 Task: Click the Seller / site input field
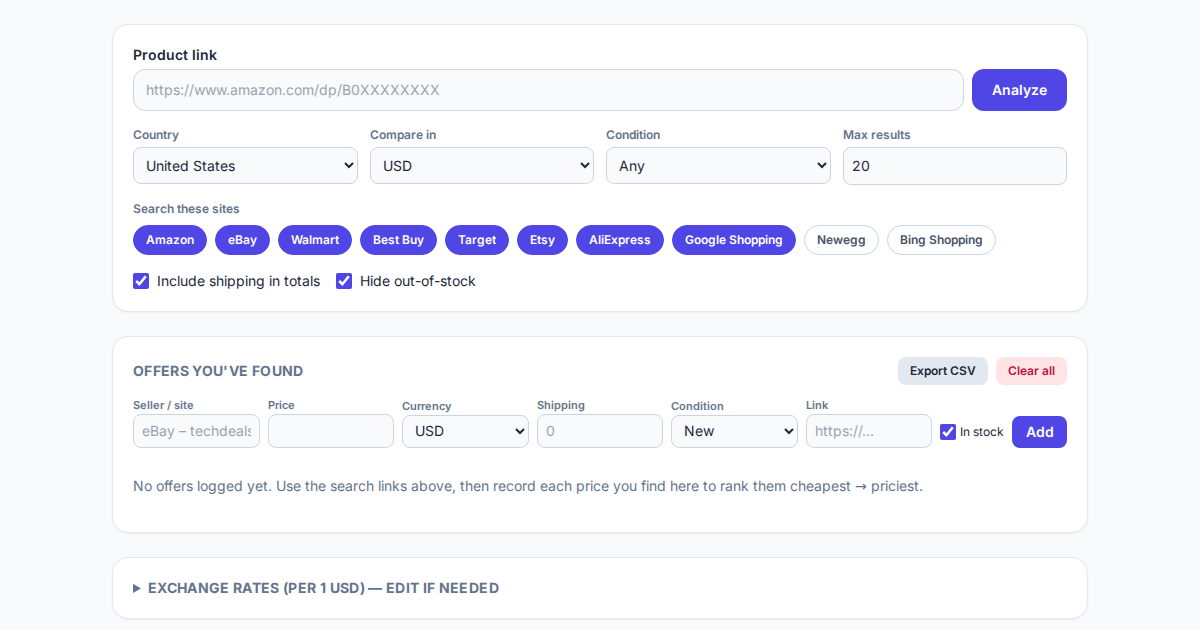pyautogui.click(x=196, y=431)
